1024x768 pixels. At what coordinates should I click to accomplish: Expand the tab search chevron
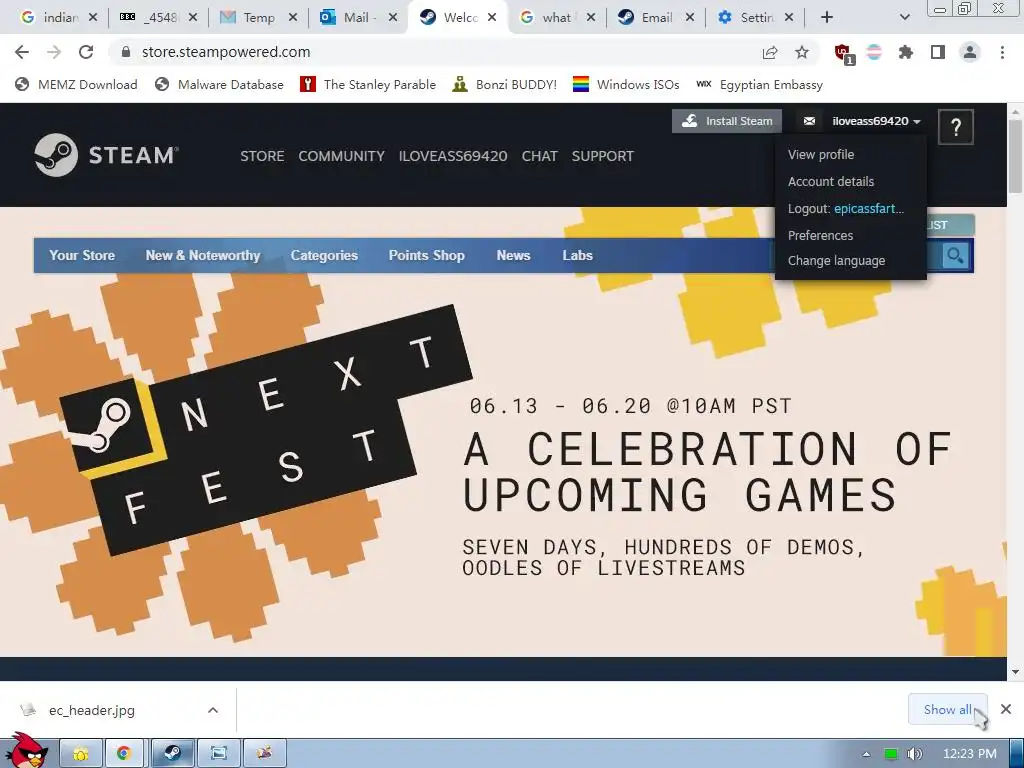pyautogui.click(x=904, y=18)
